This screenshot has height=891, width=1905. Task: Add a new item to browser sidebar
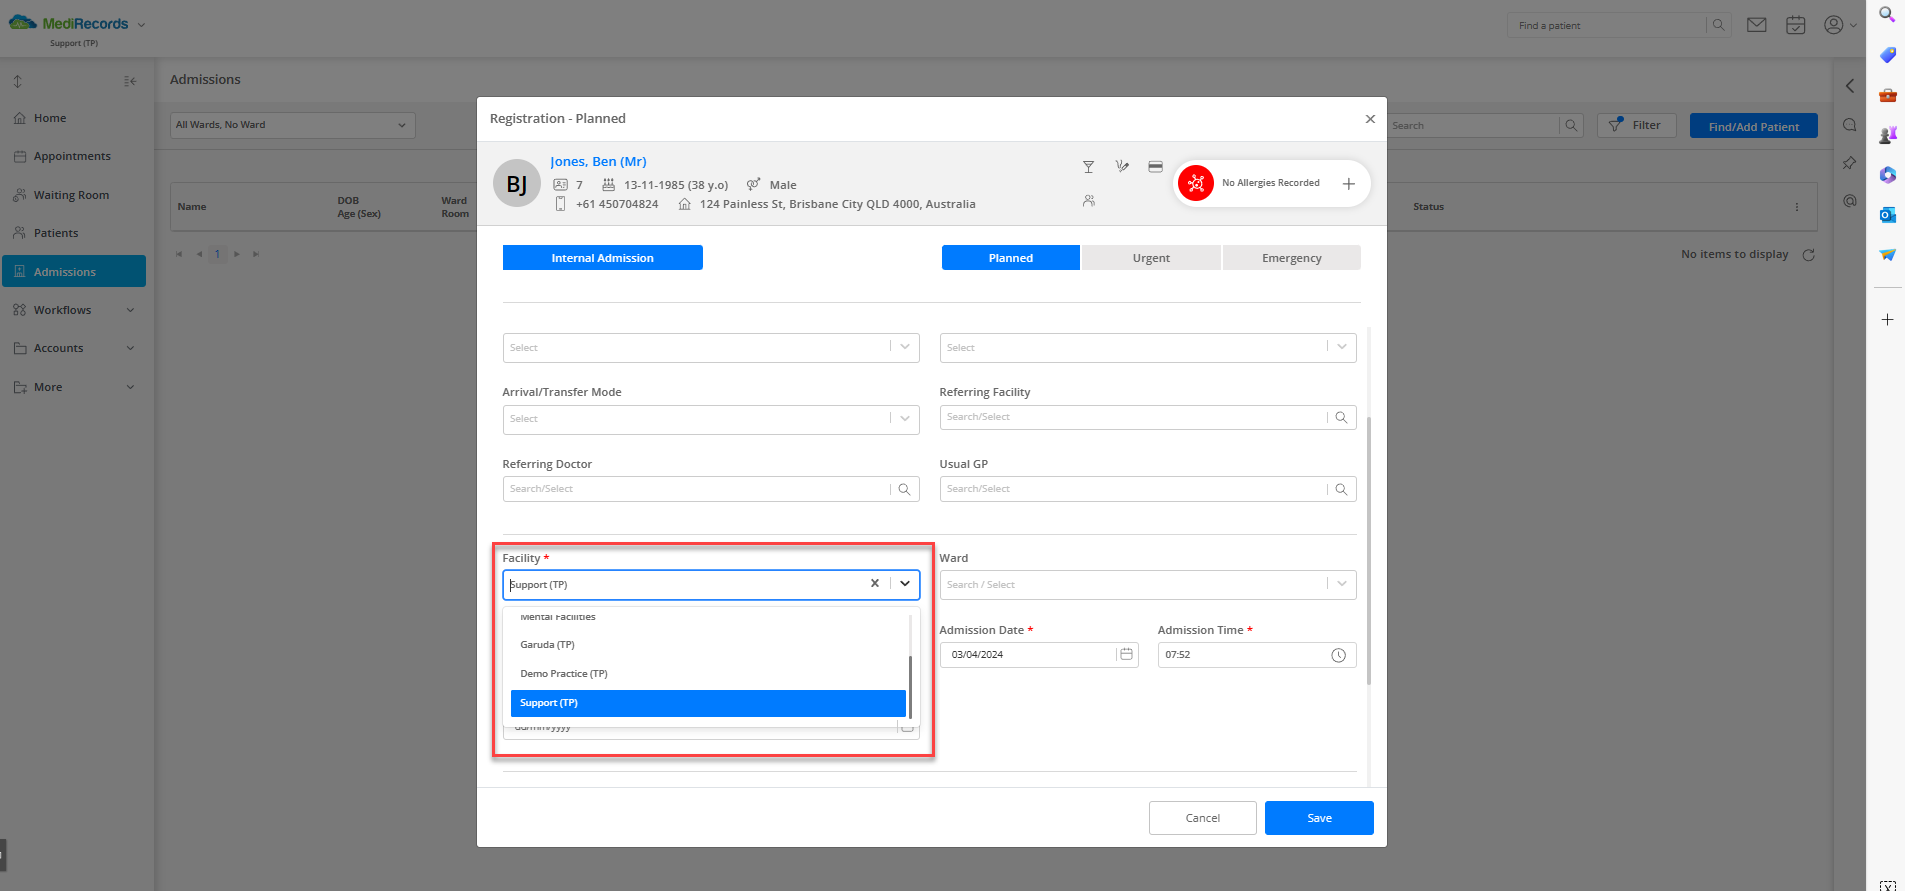[1887, 320]
